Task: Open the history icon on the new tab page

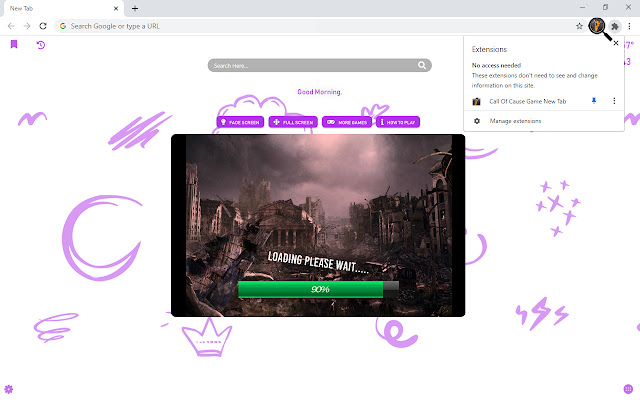Action: click(40, 44)
